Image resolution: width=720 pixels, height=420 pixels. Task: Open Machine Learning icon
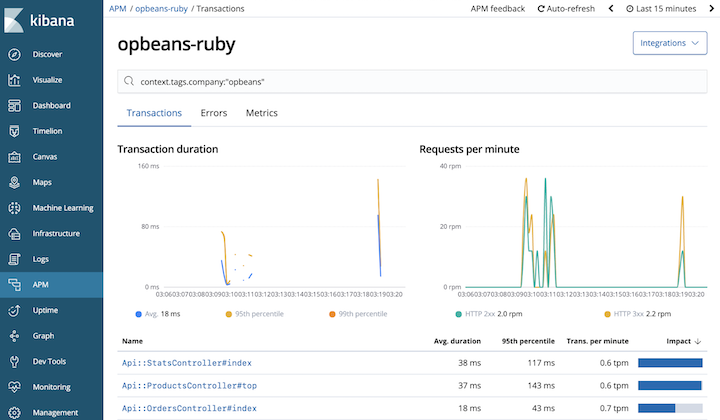click(14, 208)
